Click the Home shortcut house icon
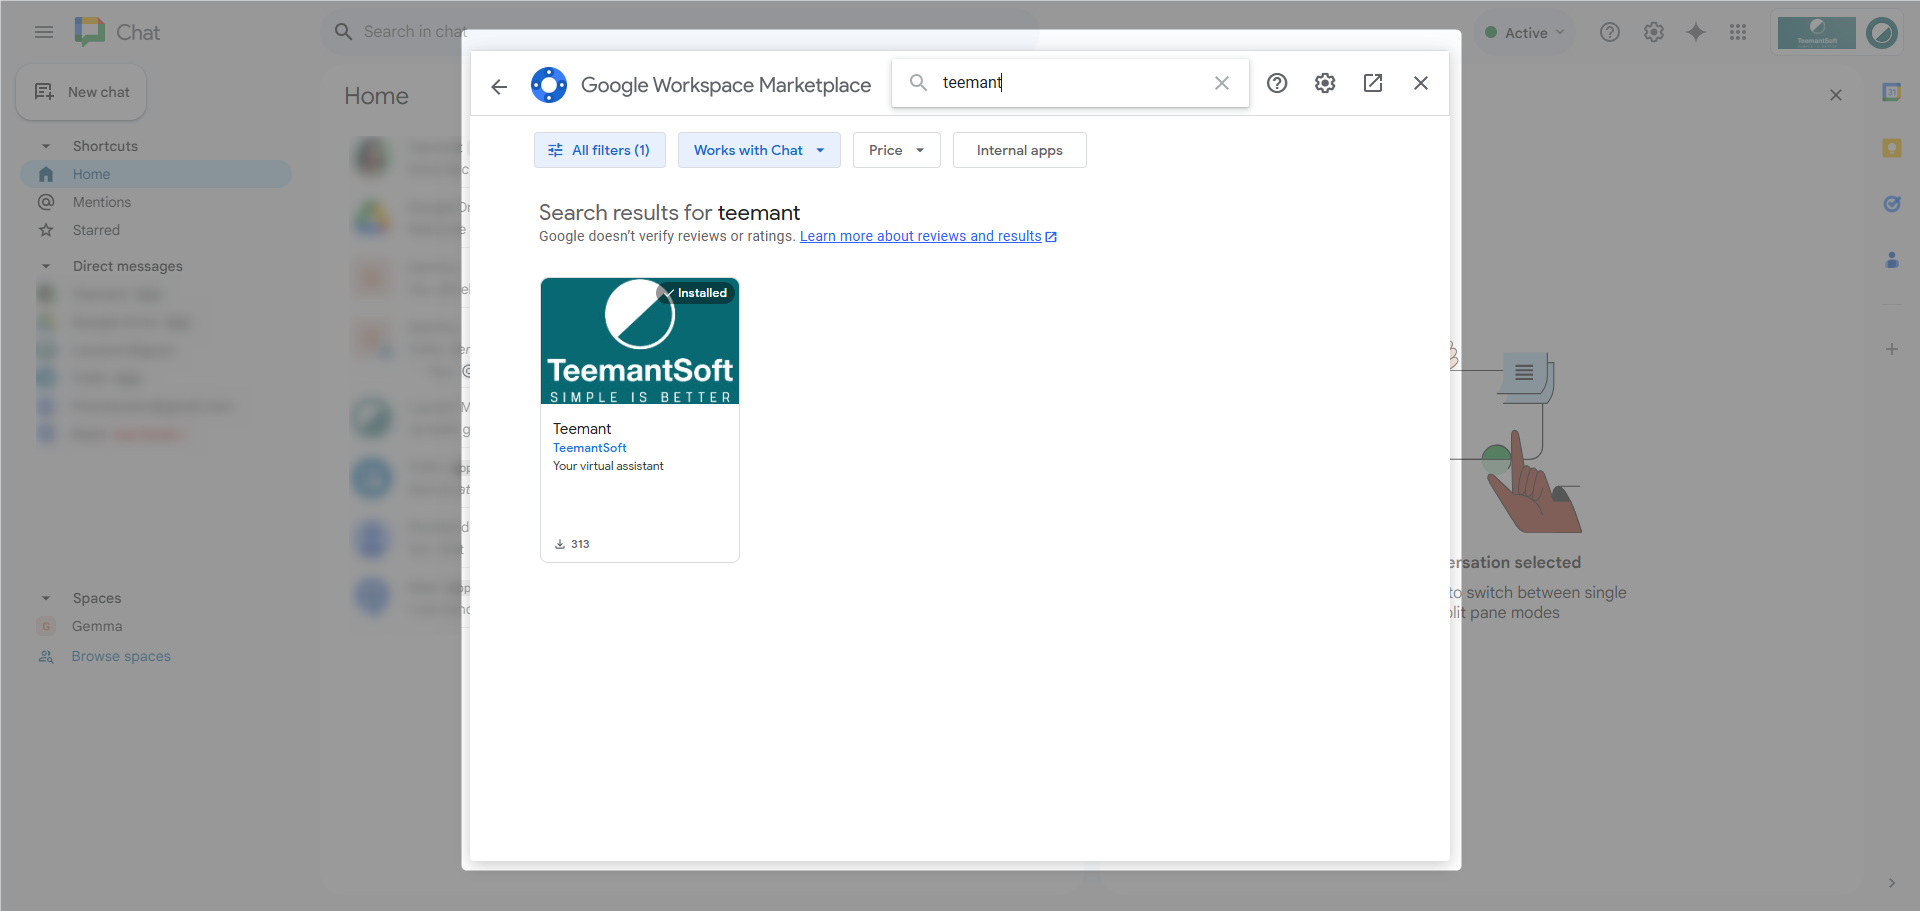Screen dimensions: 1920x911 click(x=46, y=174)
